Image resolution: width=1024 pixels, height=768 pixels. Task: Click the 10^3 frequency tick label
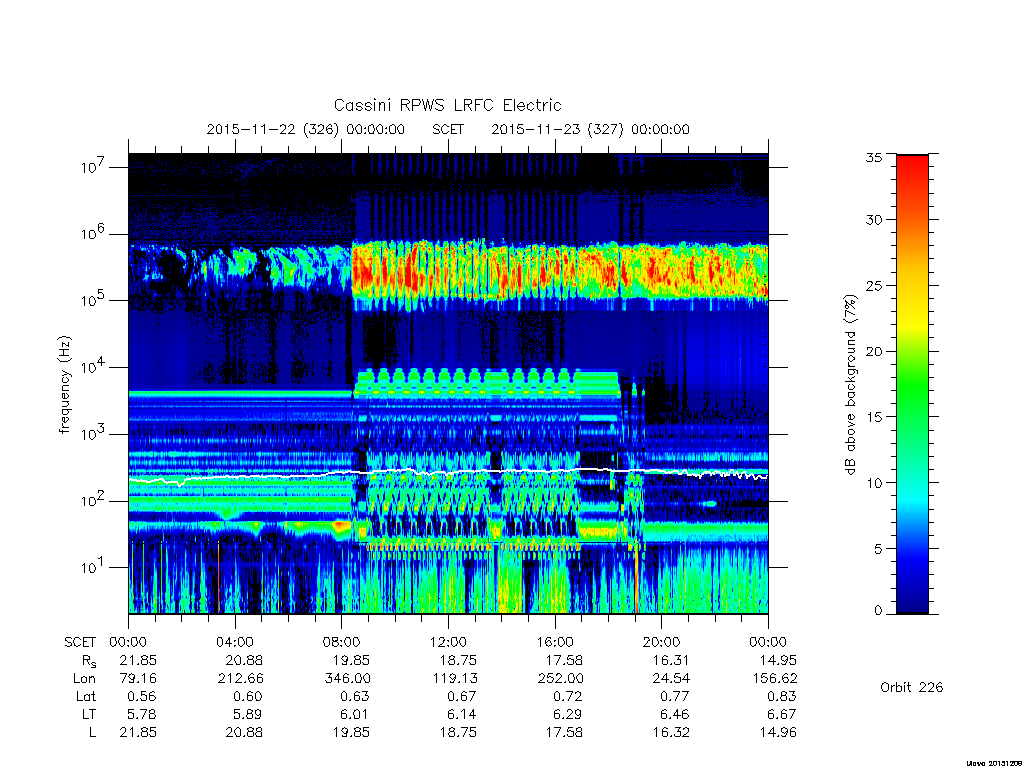pyautogui.click(x=92, y=434)
